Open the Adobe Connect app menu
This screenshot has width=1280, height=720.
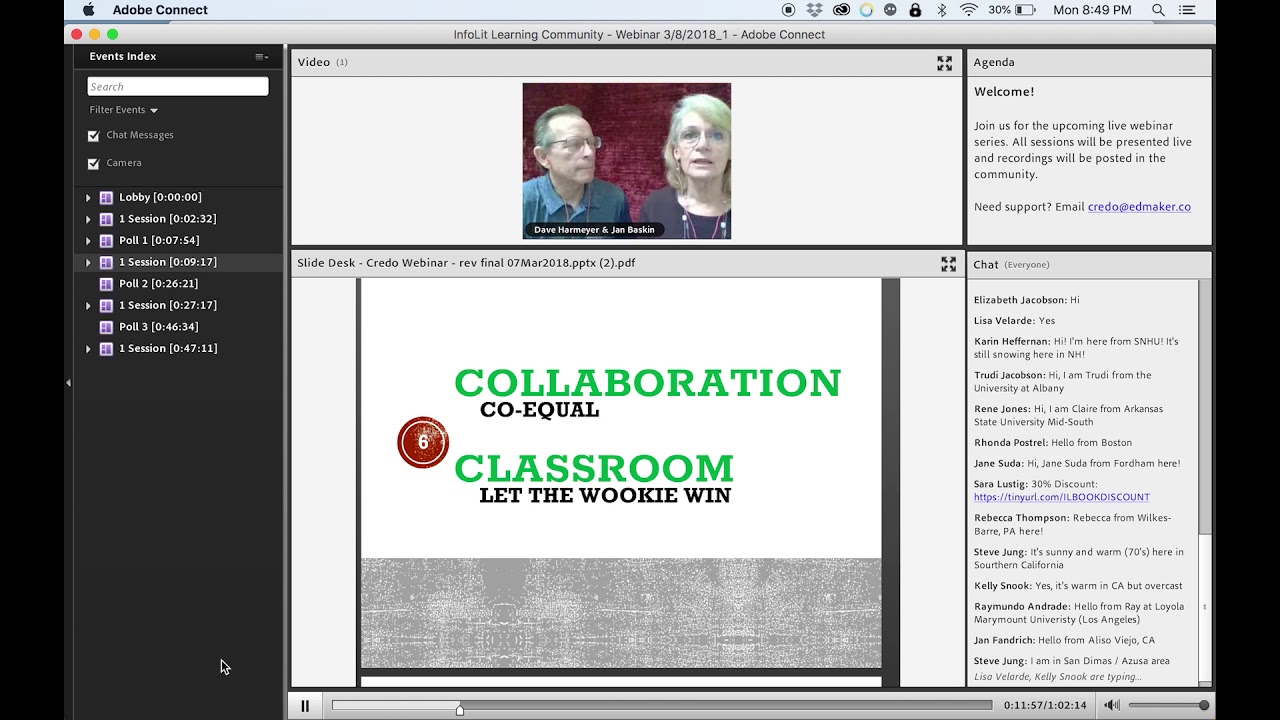160,10
